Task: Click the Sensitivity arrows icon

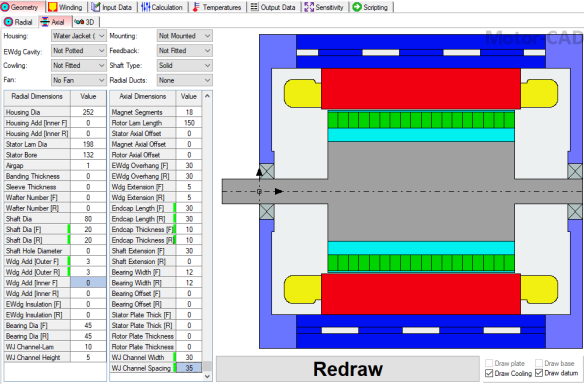Action: click(309, 7)
